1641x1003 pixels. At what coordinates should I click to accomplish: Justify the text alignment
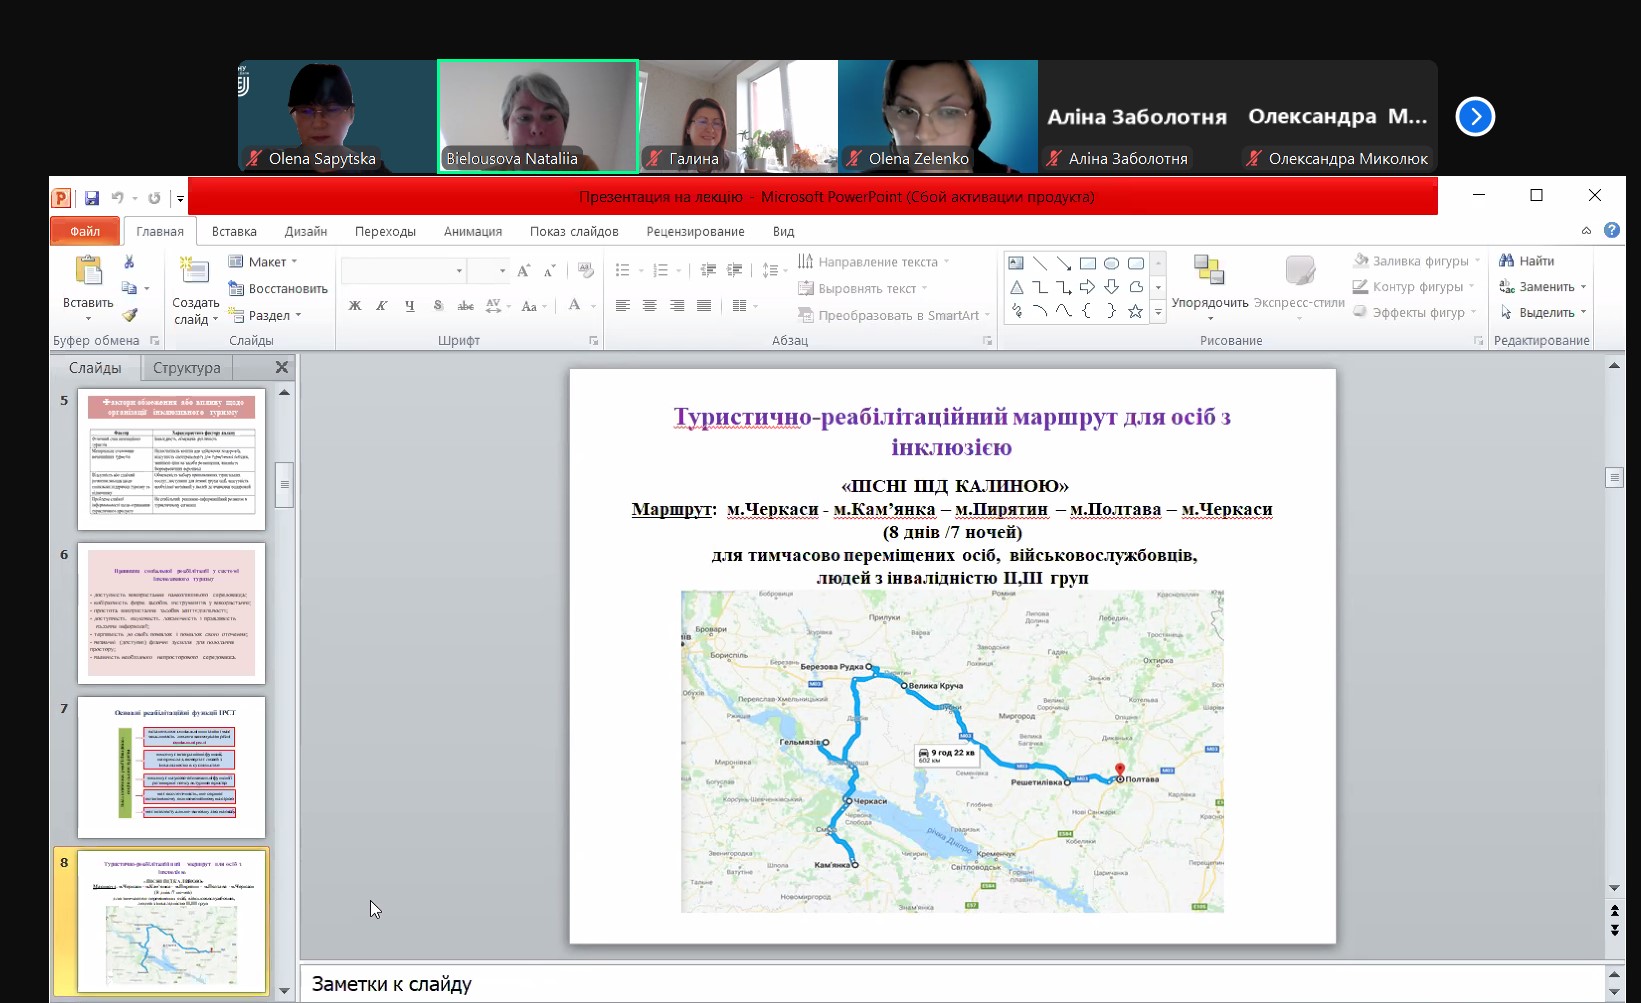click(704, 306)
